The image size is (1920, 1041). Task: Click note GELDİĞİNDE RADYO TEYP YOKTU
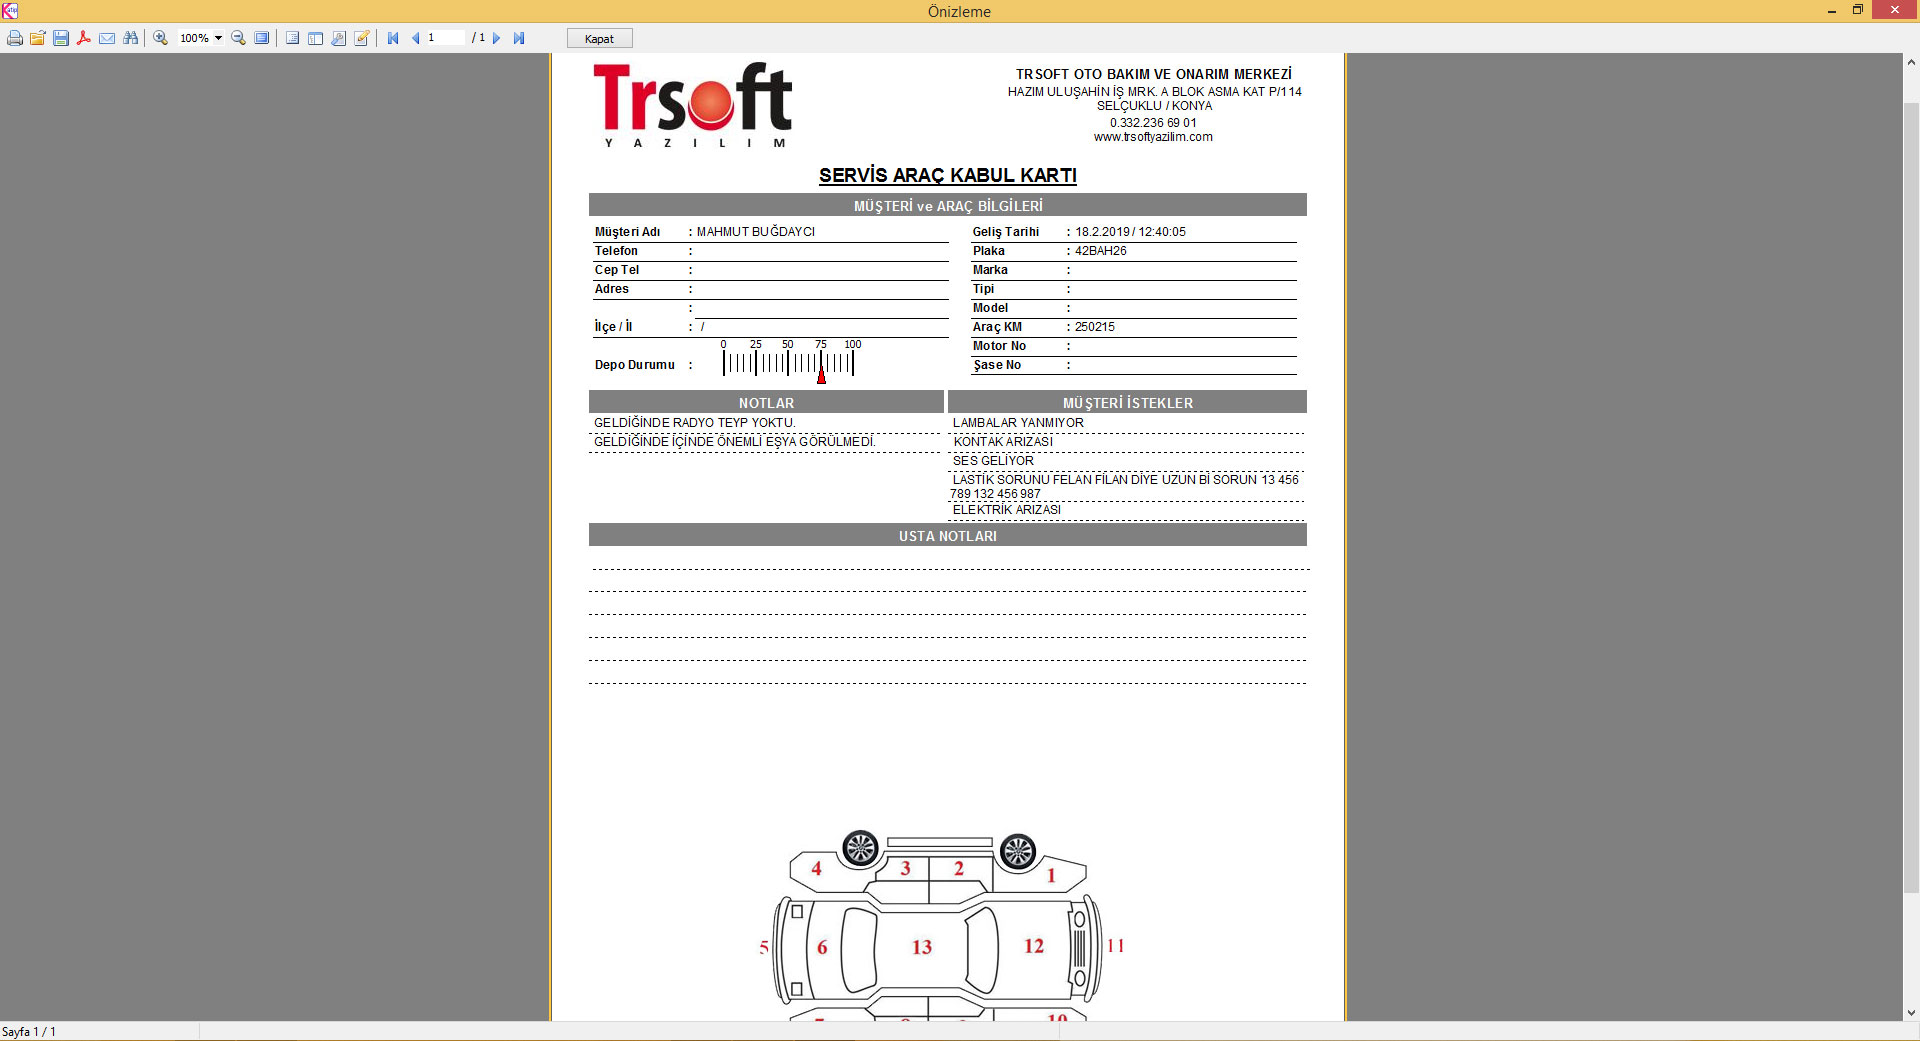(x=695, y=423)
